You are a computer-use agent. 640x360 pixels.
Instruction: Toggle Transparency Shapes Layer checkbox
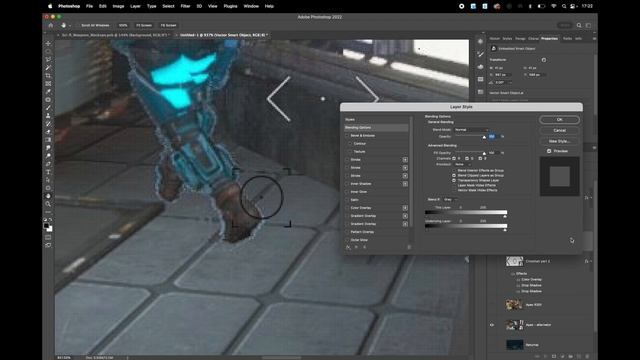(x=454, y=180)
